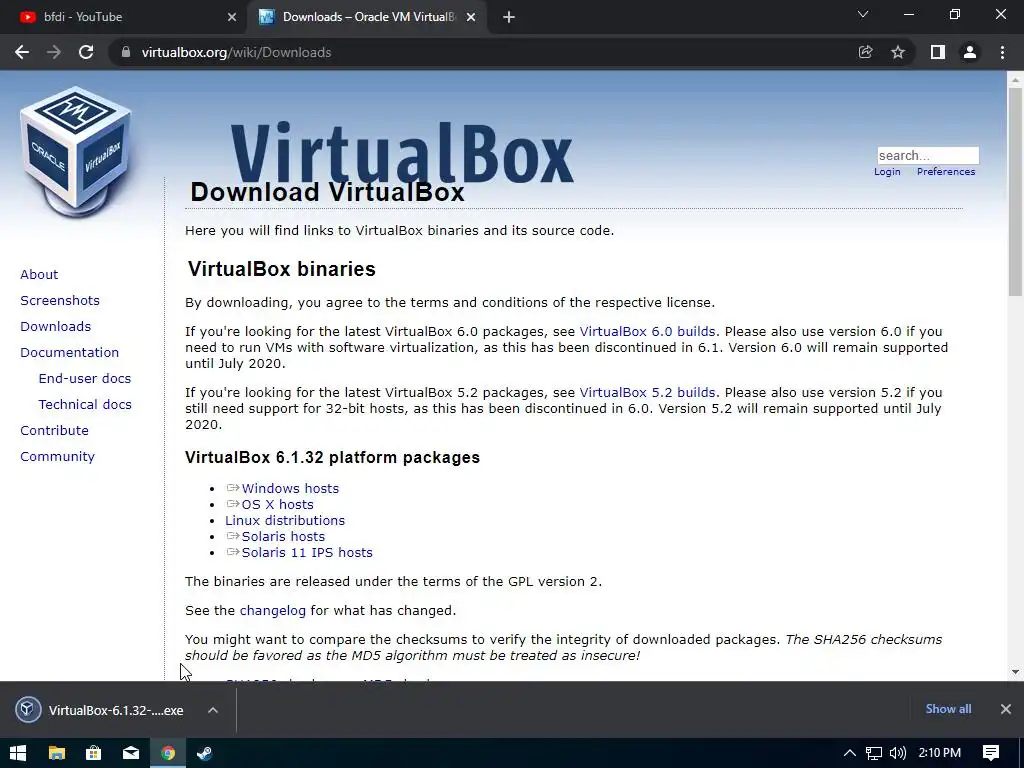Viewport: 1024px width, 768px height.
Task: Open network status tray icon
Action: click(874, 753)
